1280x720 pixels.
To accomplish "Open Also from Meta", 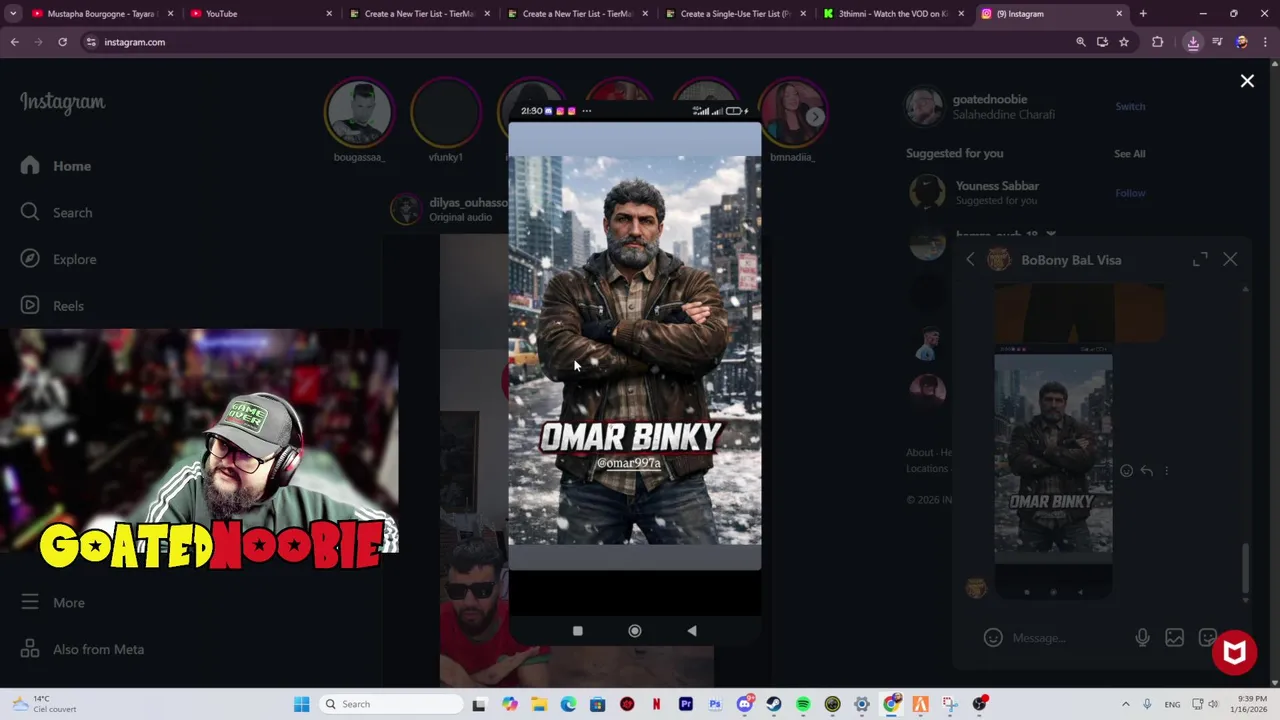I will [x=84, y=649].
